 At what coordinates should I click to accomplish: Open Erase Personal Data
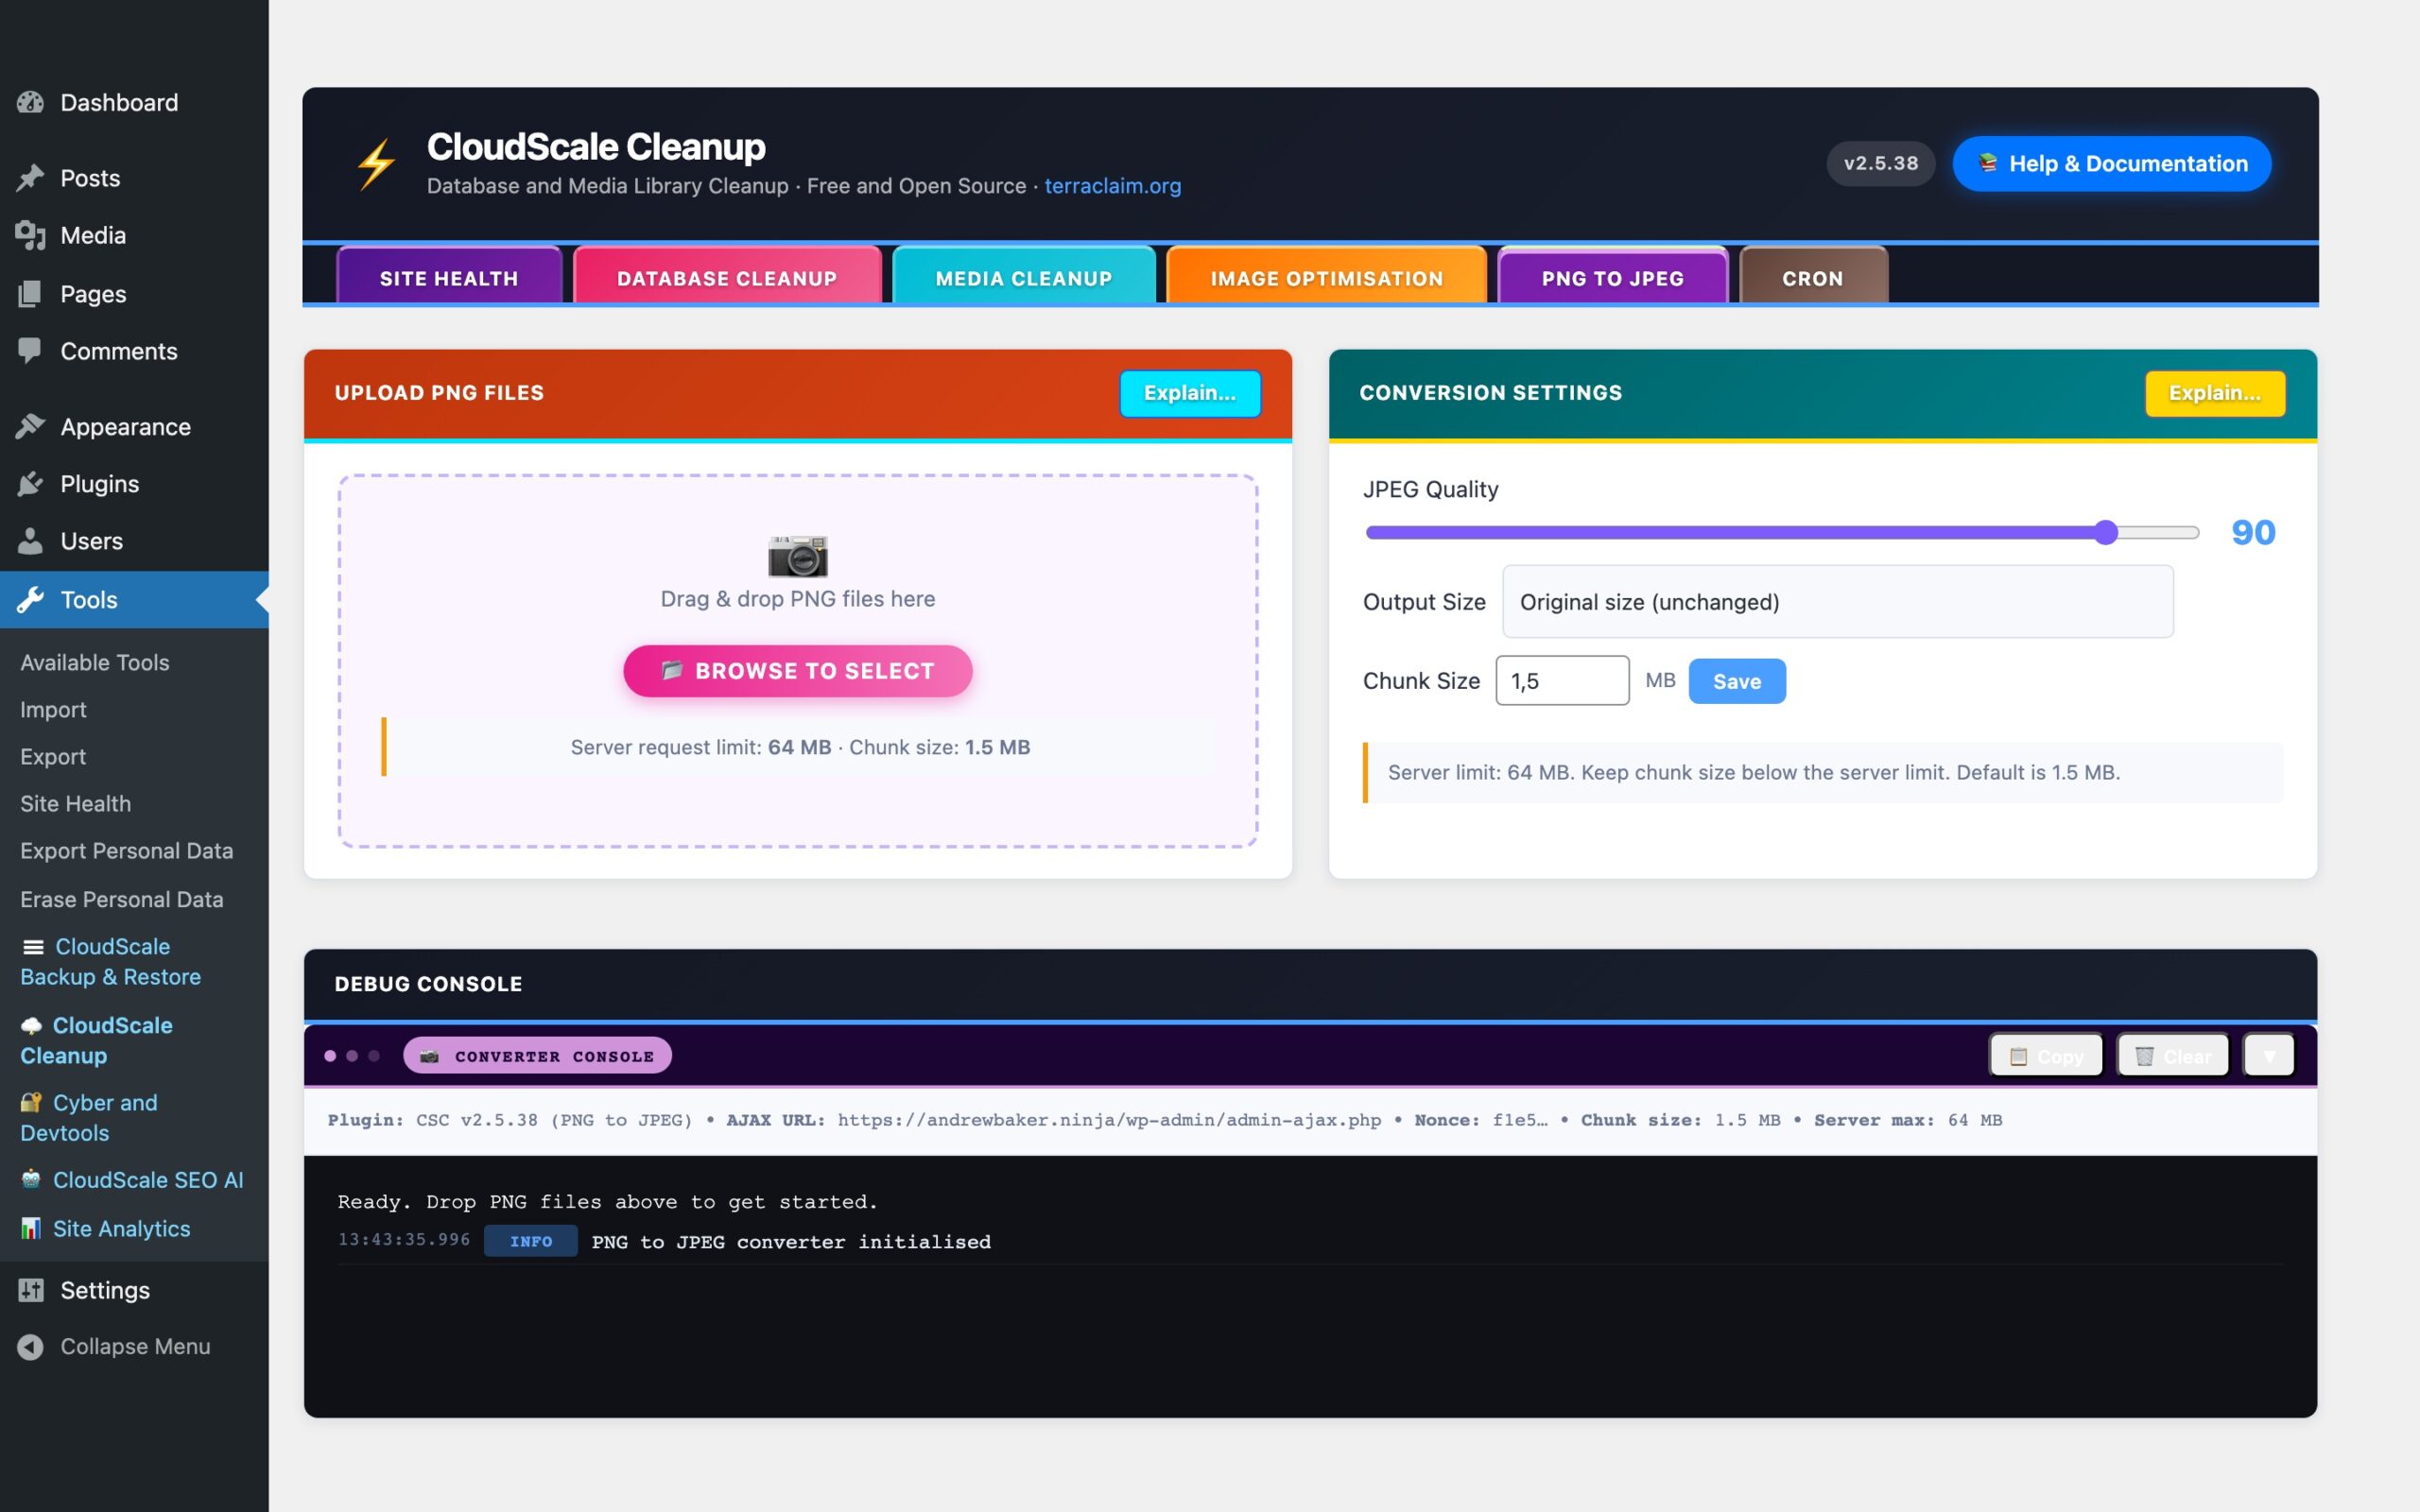tap(121, 898)
